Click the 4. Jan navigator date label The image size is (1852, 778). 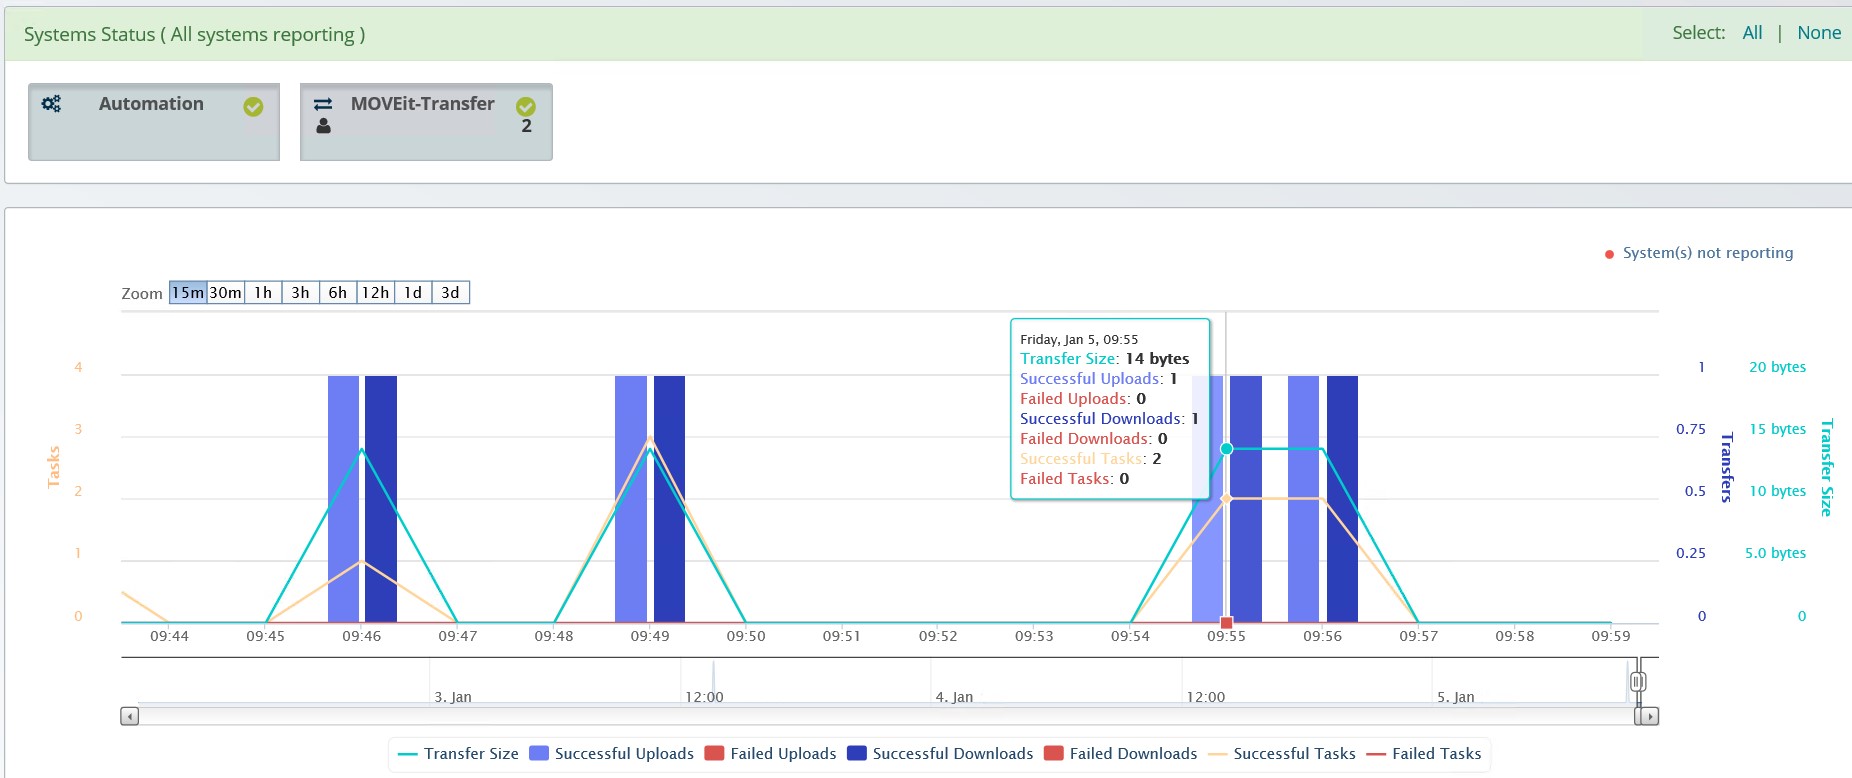coord(954,697)
